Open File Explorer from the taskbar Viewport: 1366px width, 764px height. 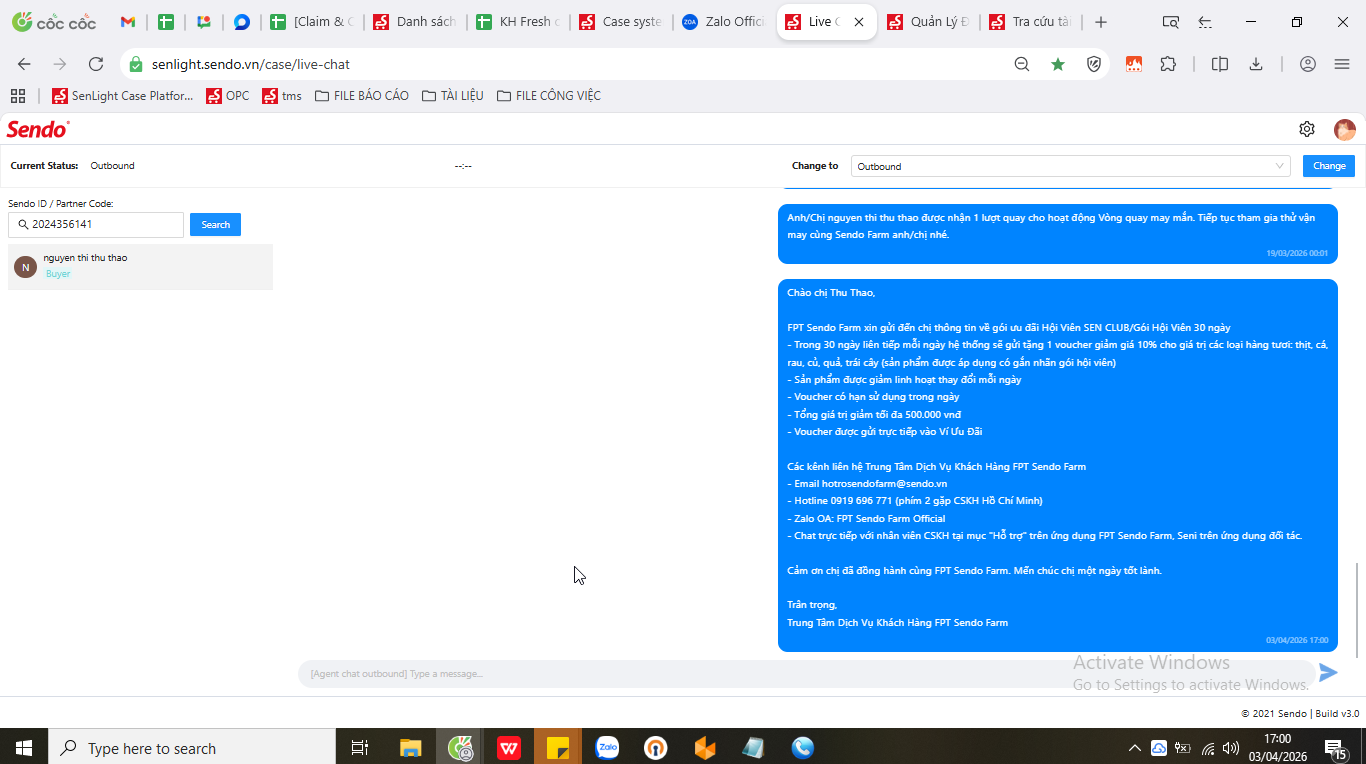click(x=411, y=747)
